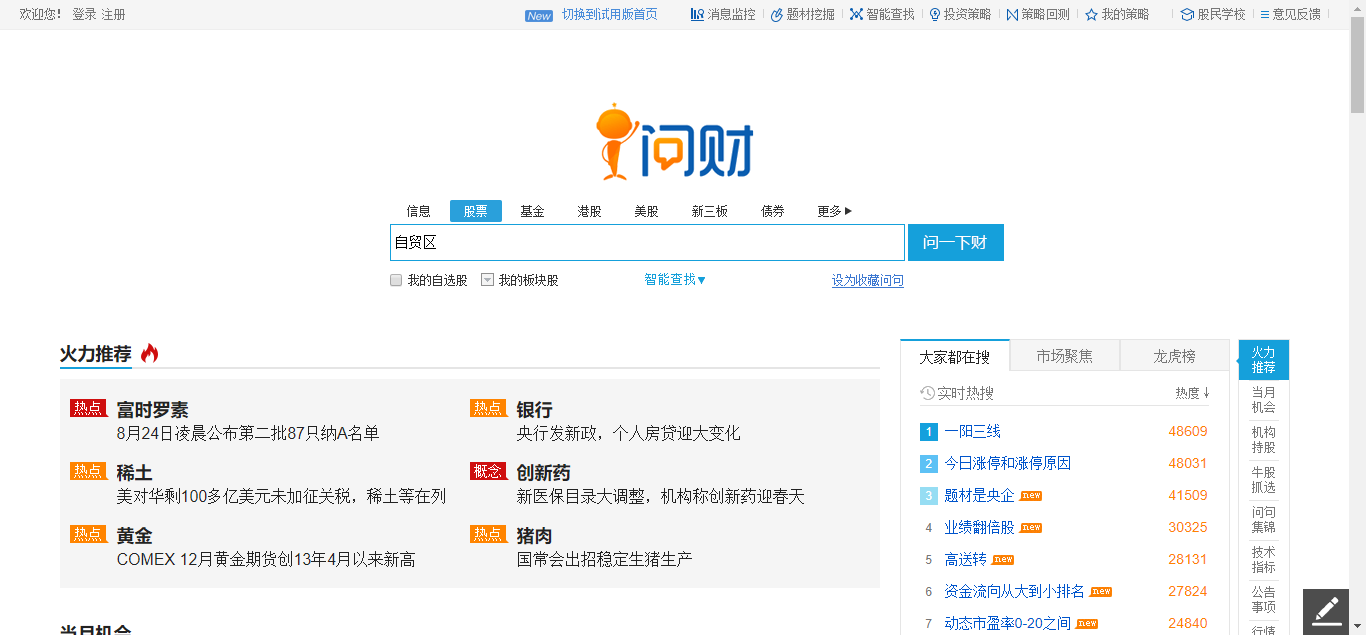
Task: Click the 题材挖掘 icon in top bar
Action: 777,15
